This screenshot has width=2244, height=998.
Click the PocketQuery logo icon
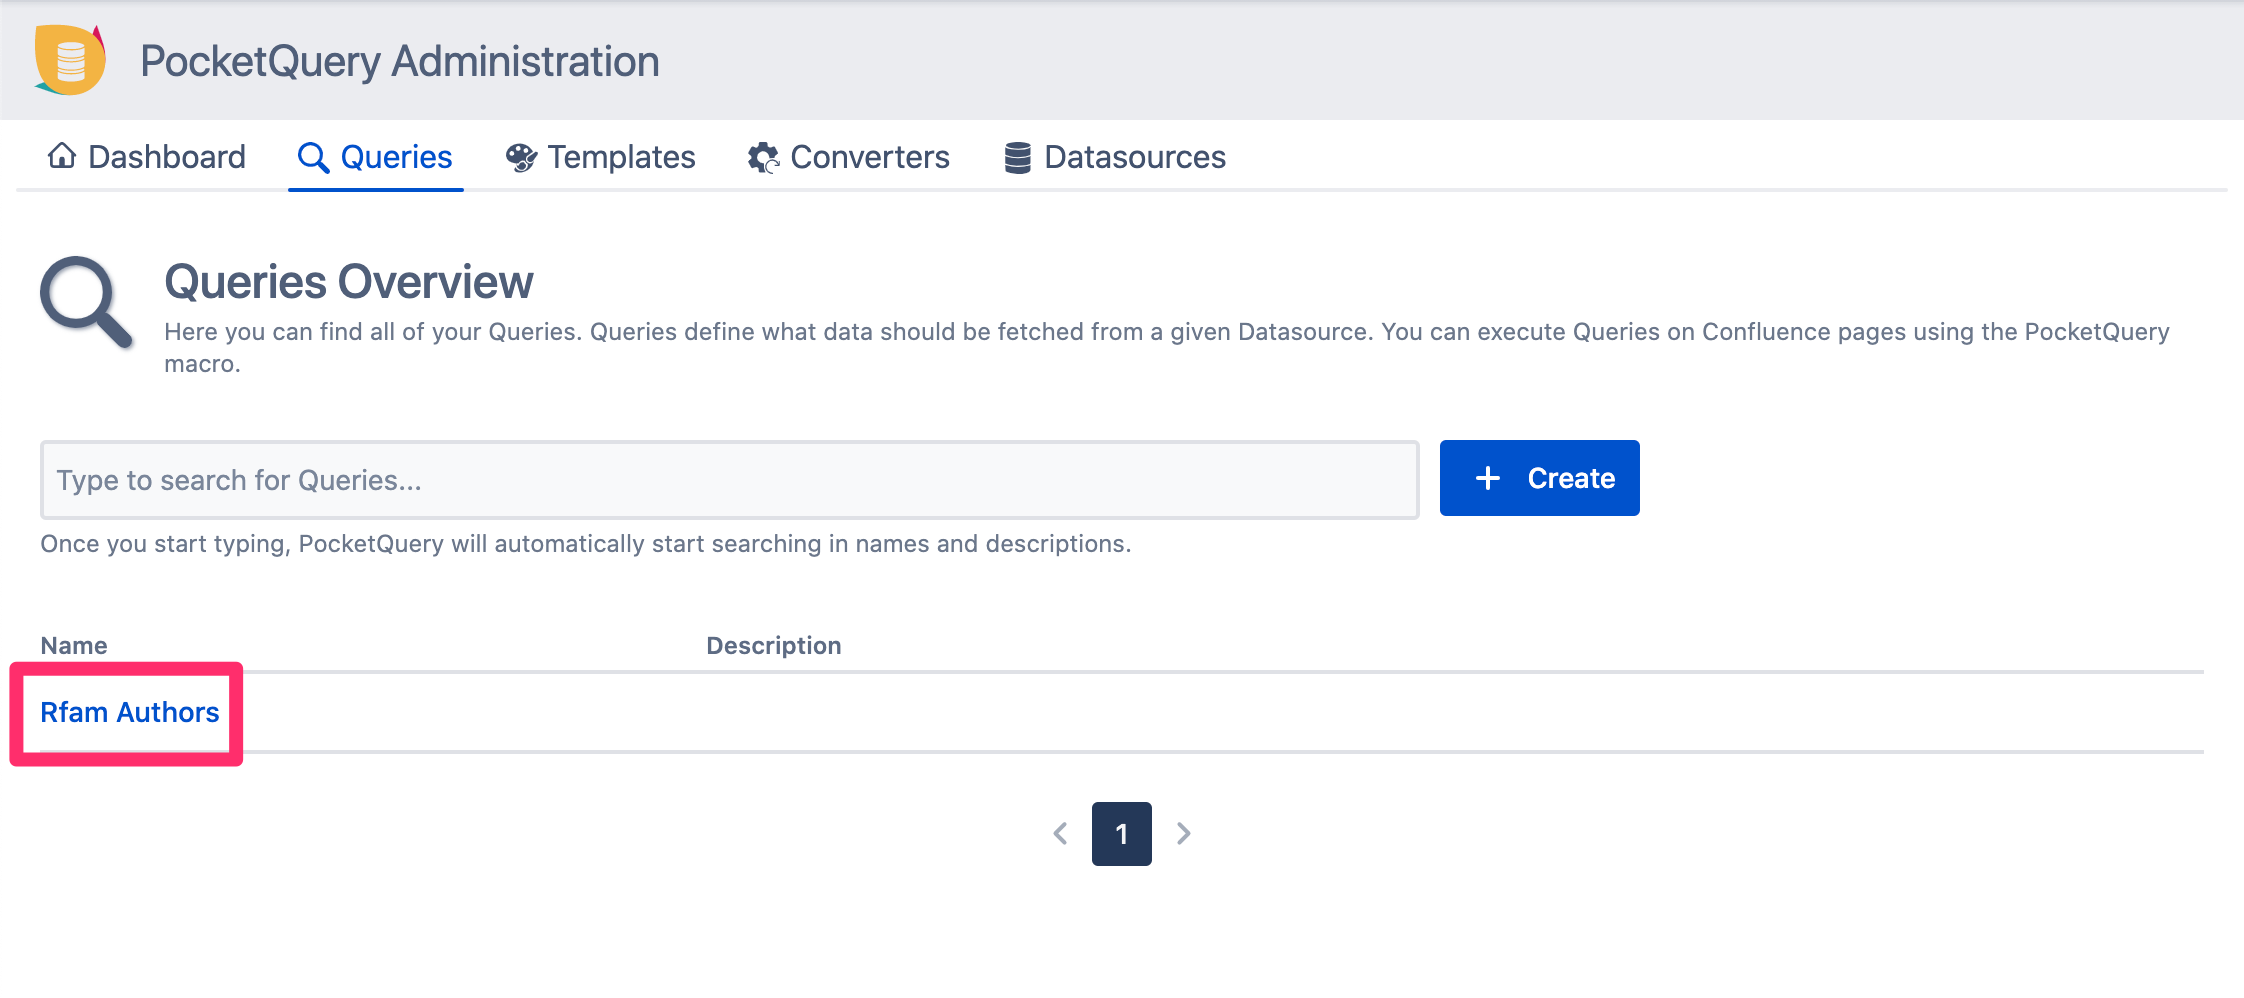70,60
